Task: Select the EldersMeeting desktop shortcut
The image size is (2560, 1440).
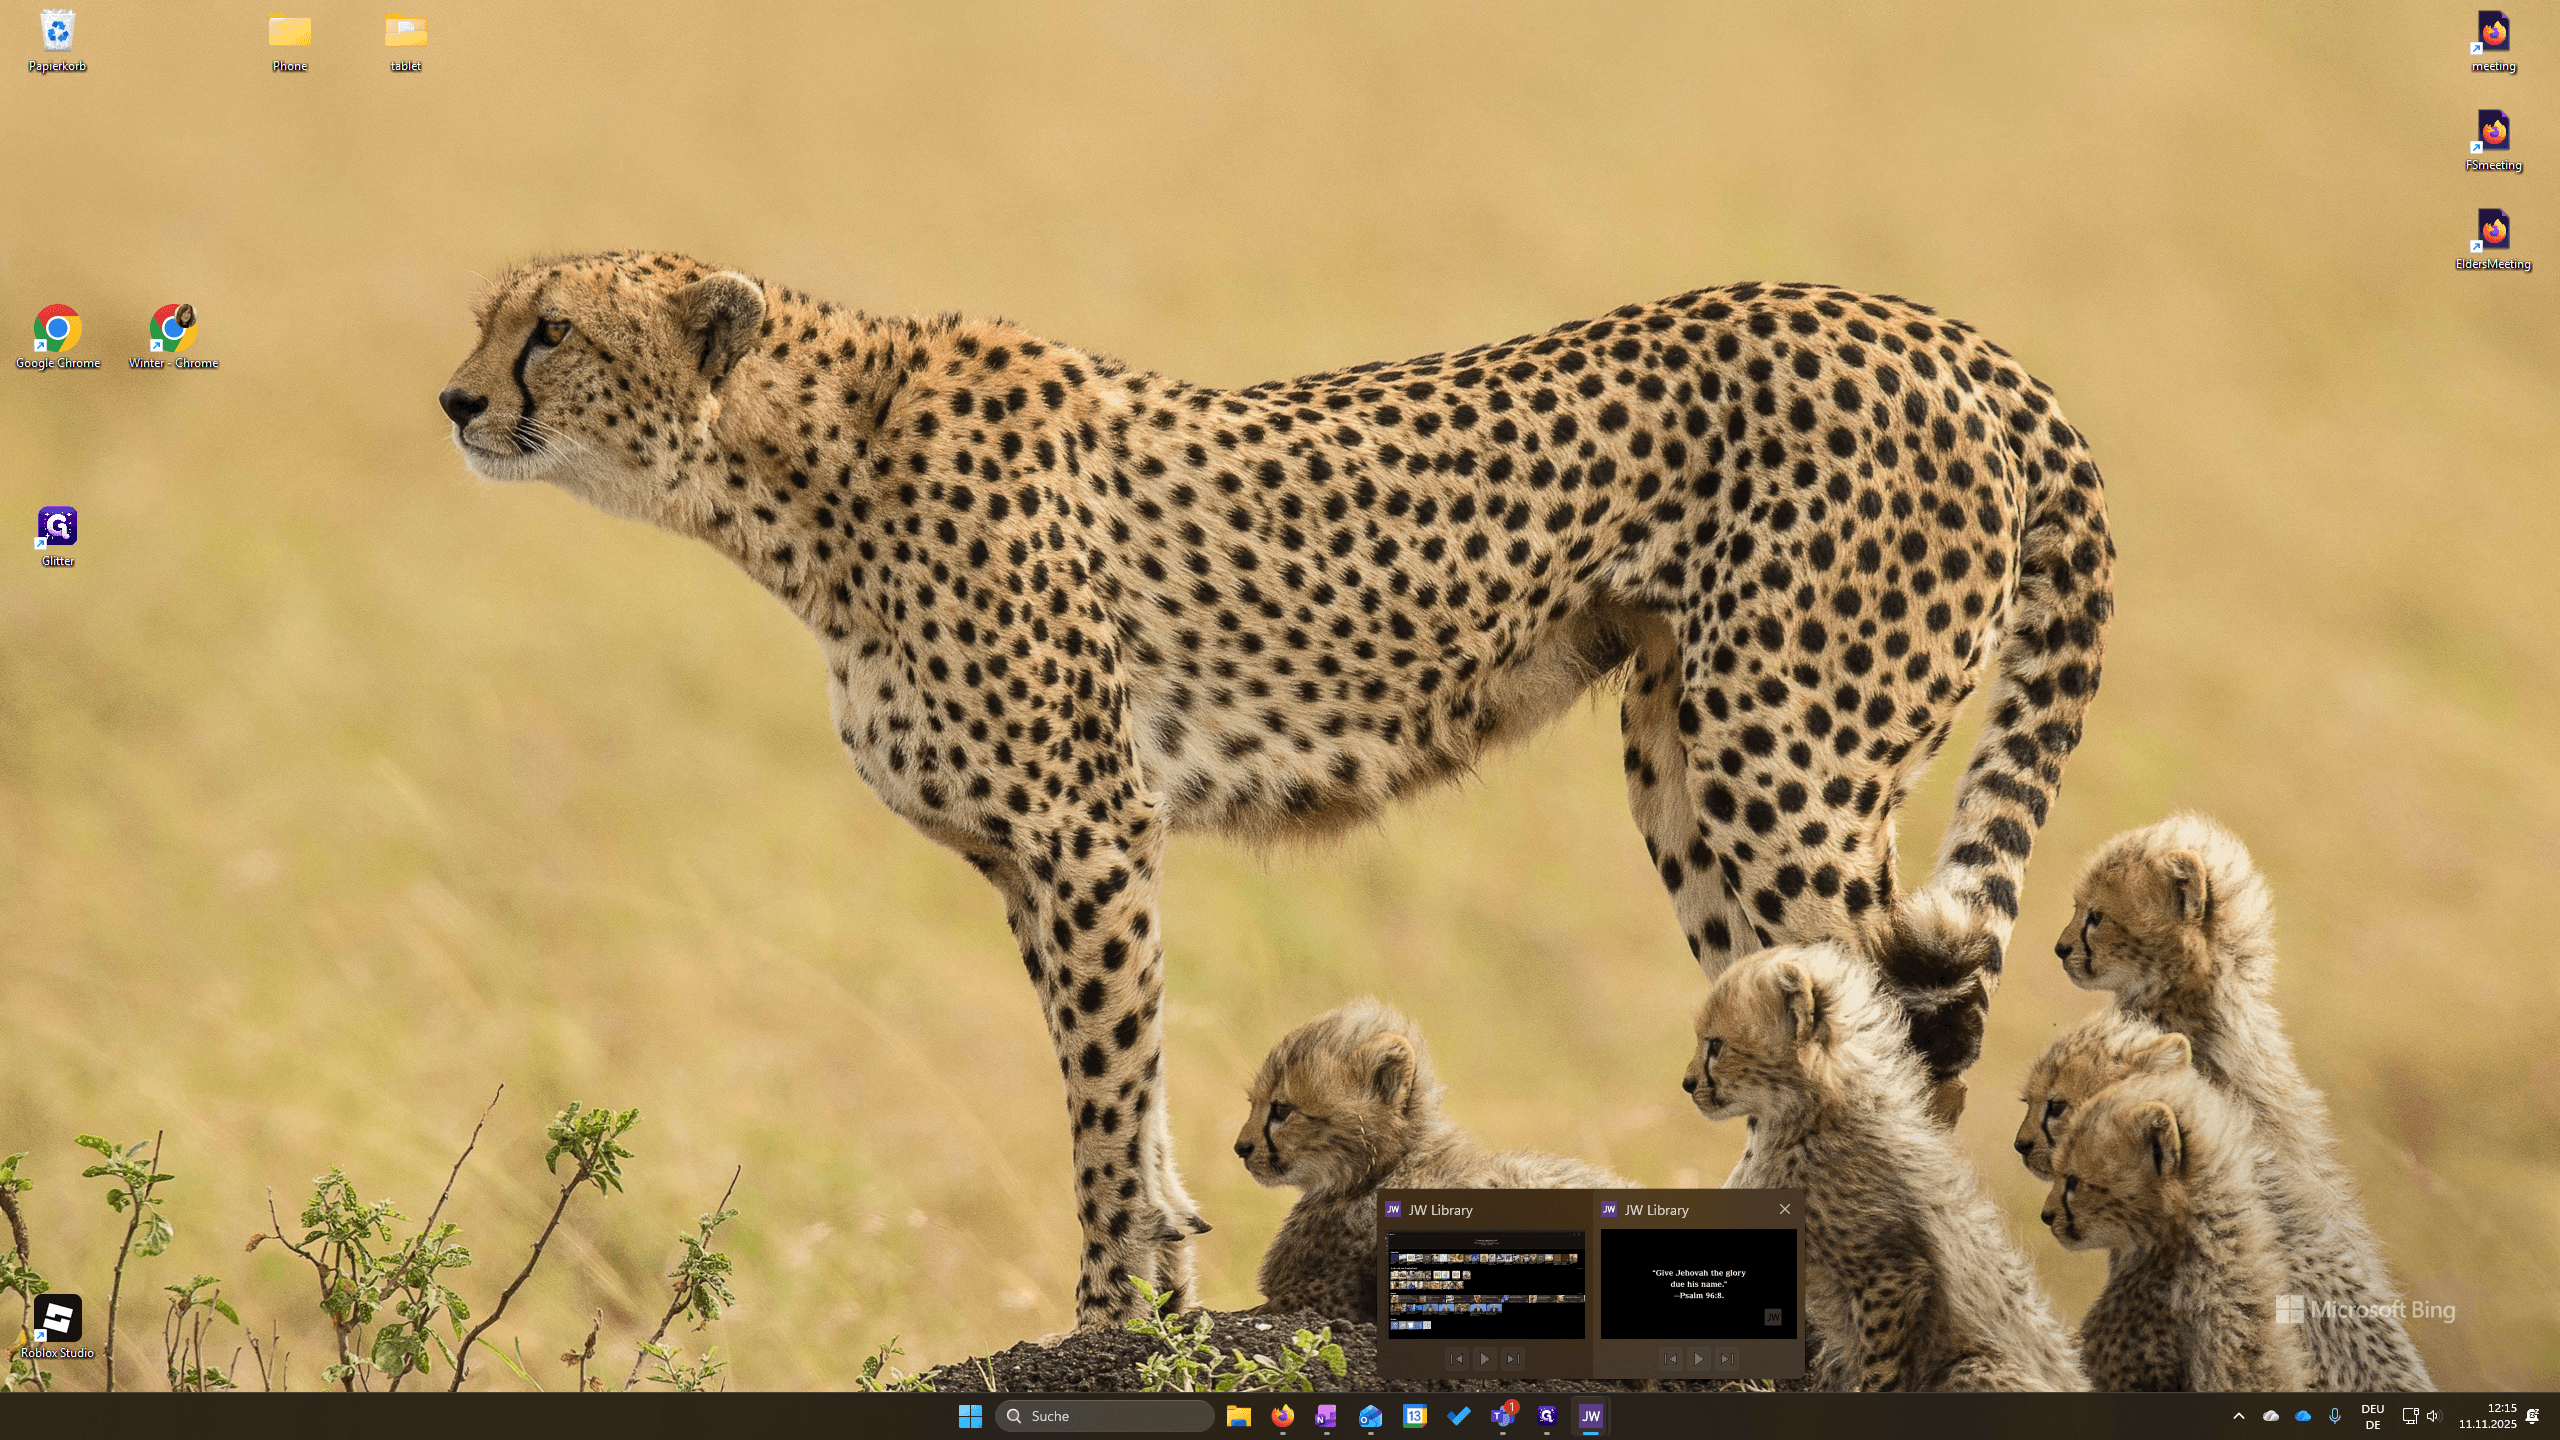Action: (x=2493, y=240)
